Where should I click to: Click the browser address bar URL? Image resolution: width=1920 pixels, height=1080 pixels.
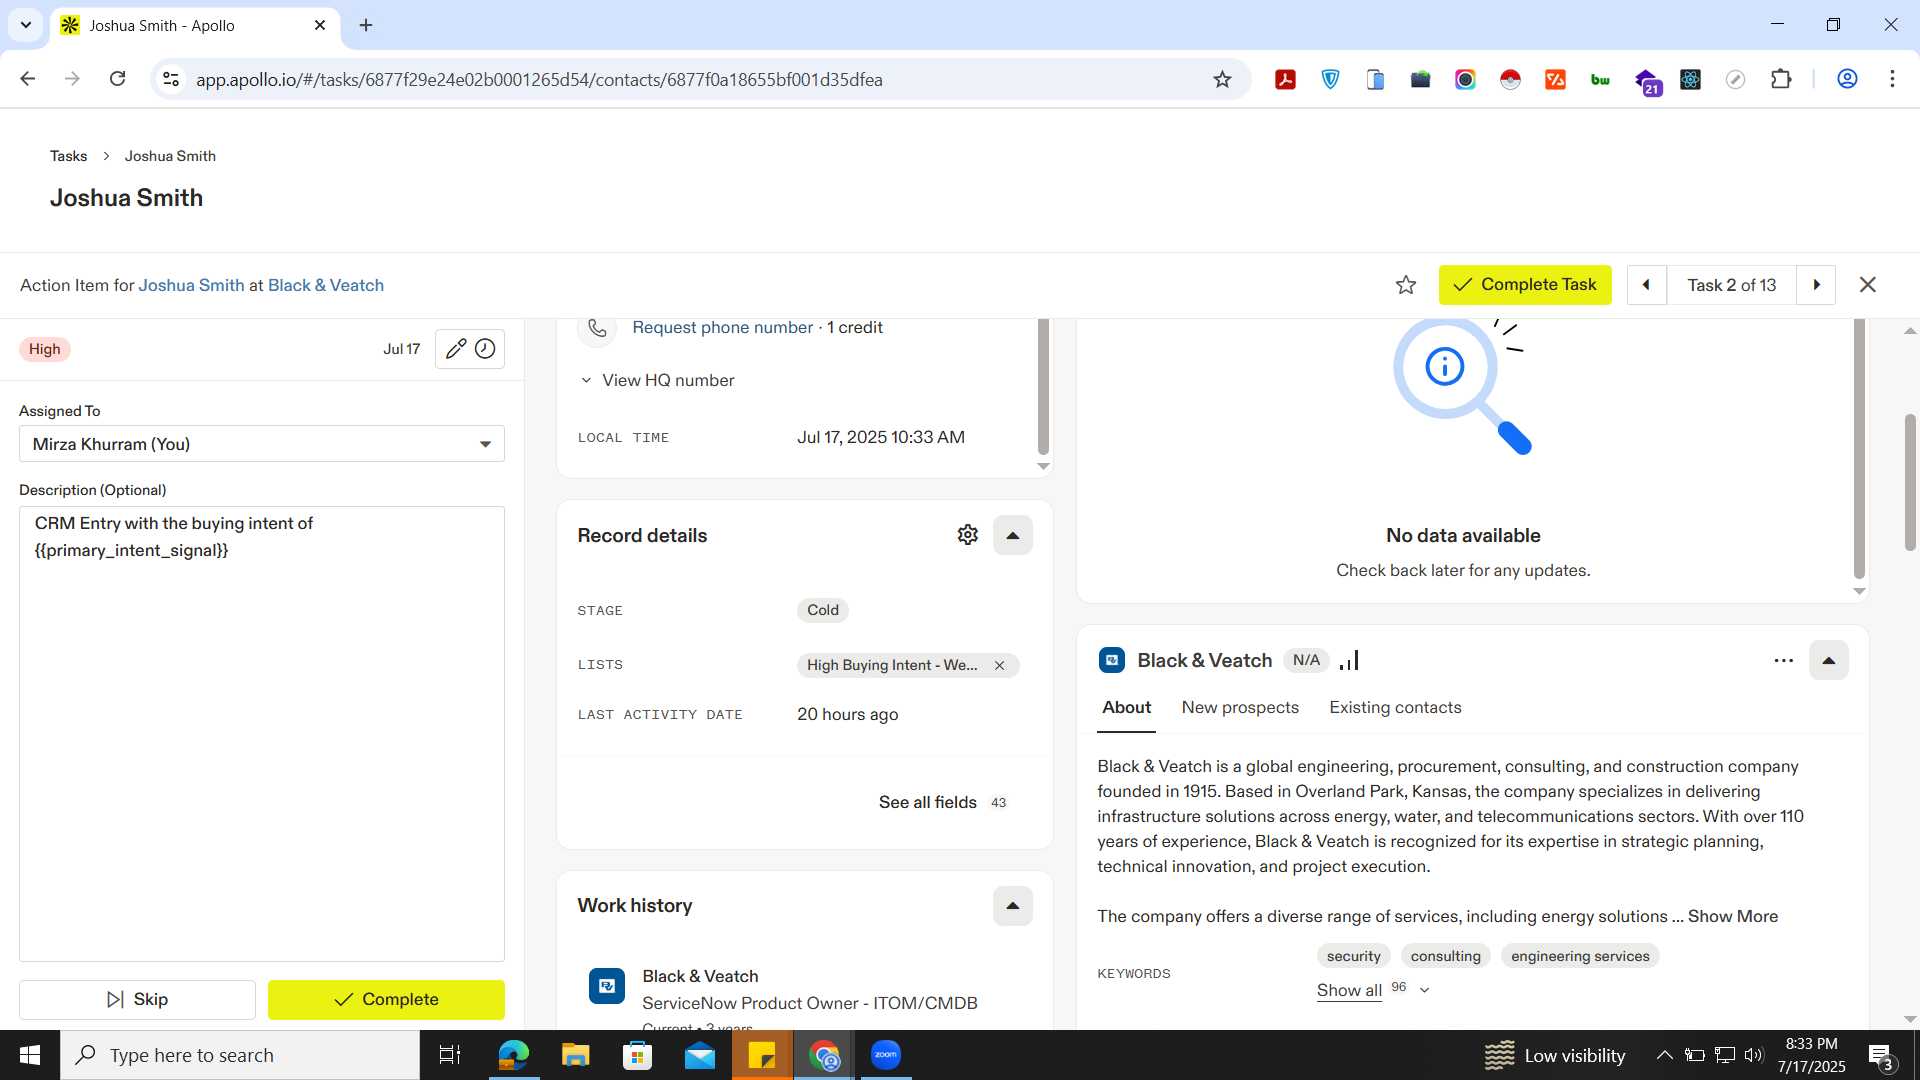539,80
